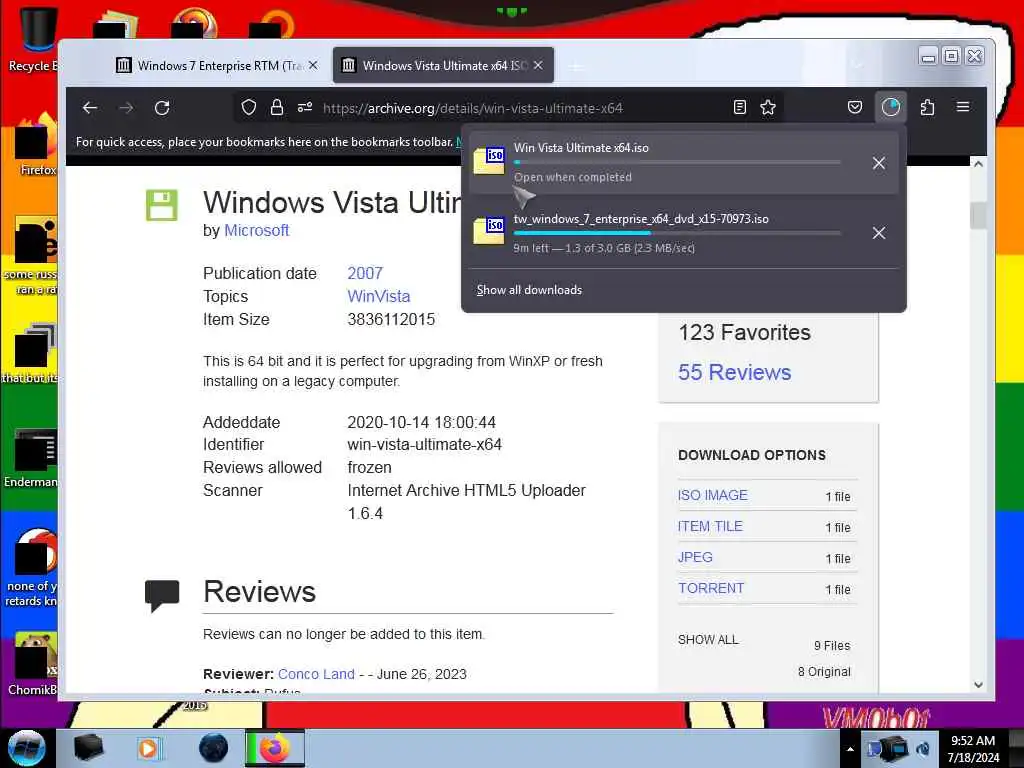1024x768 pixels.
Task: Click the Item Size value 3836112015
Action: point(391,319)
